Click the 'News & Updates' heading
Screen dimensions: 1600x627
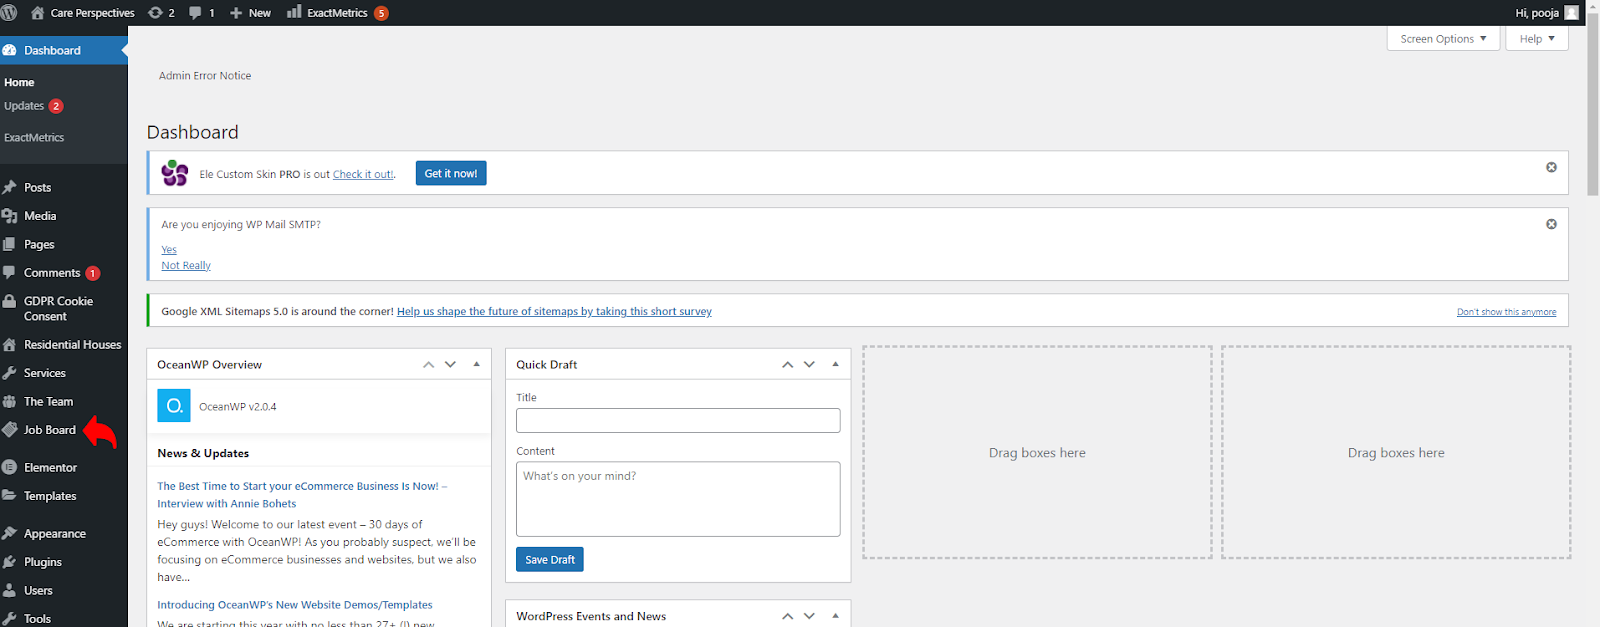coord(203,453)
